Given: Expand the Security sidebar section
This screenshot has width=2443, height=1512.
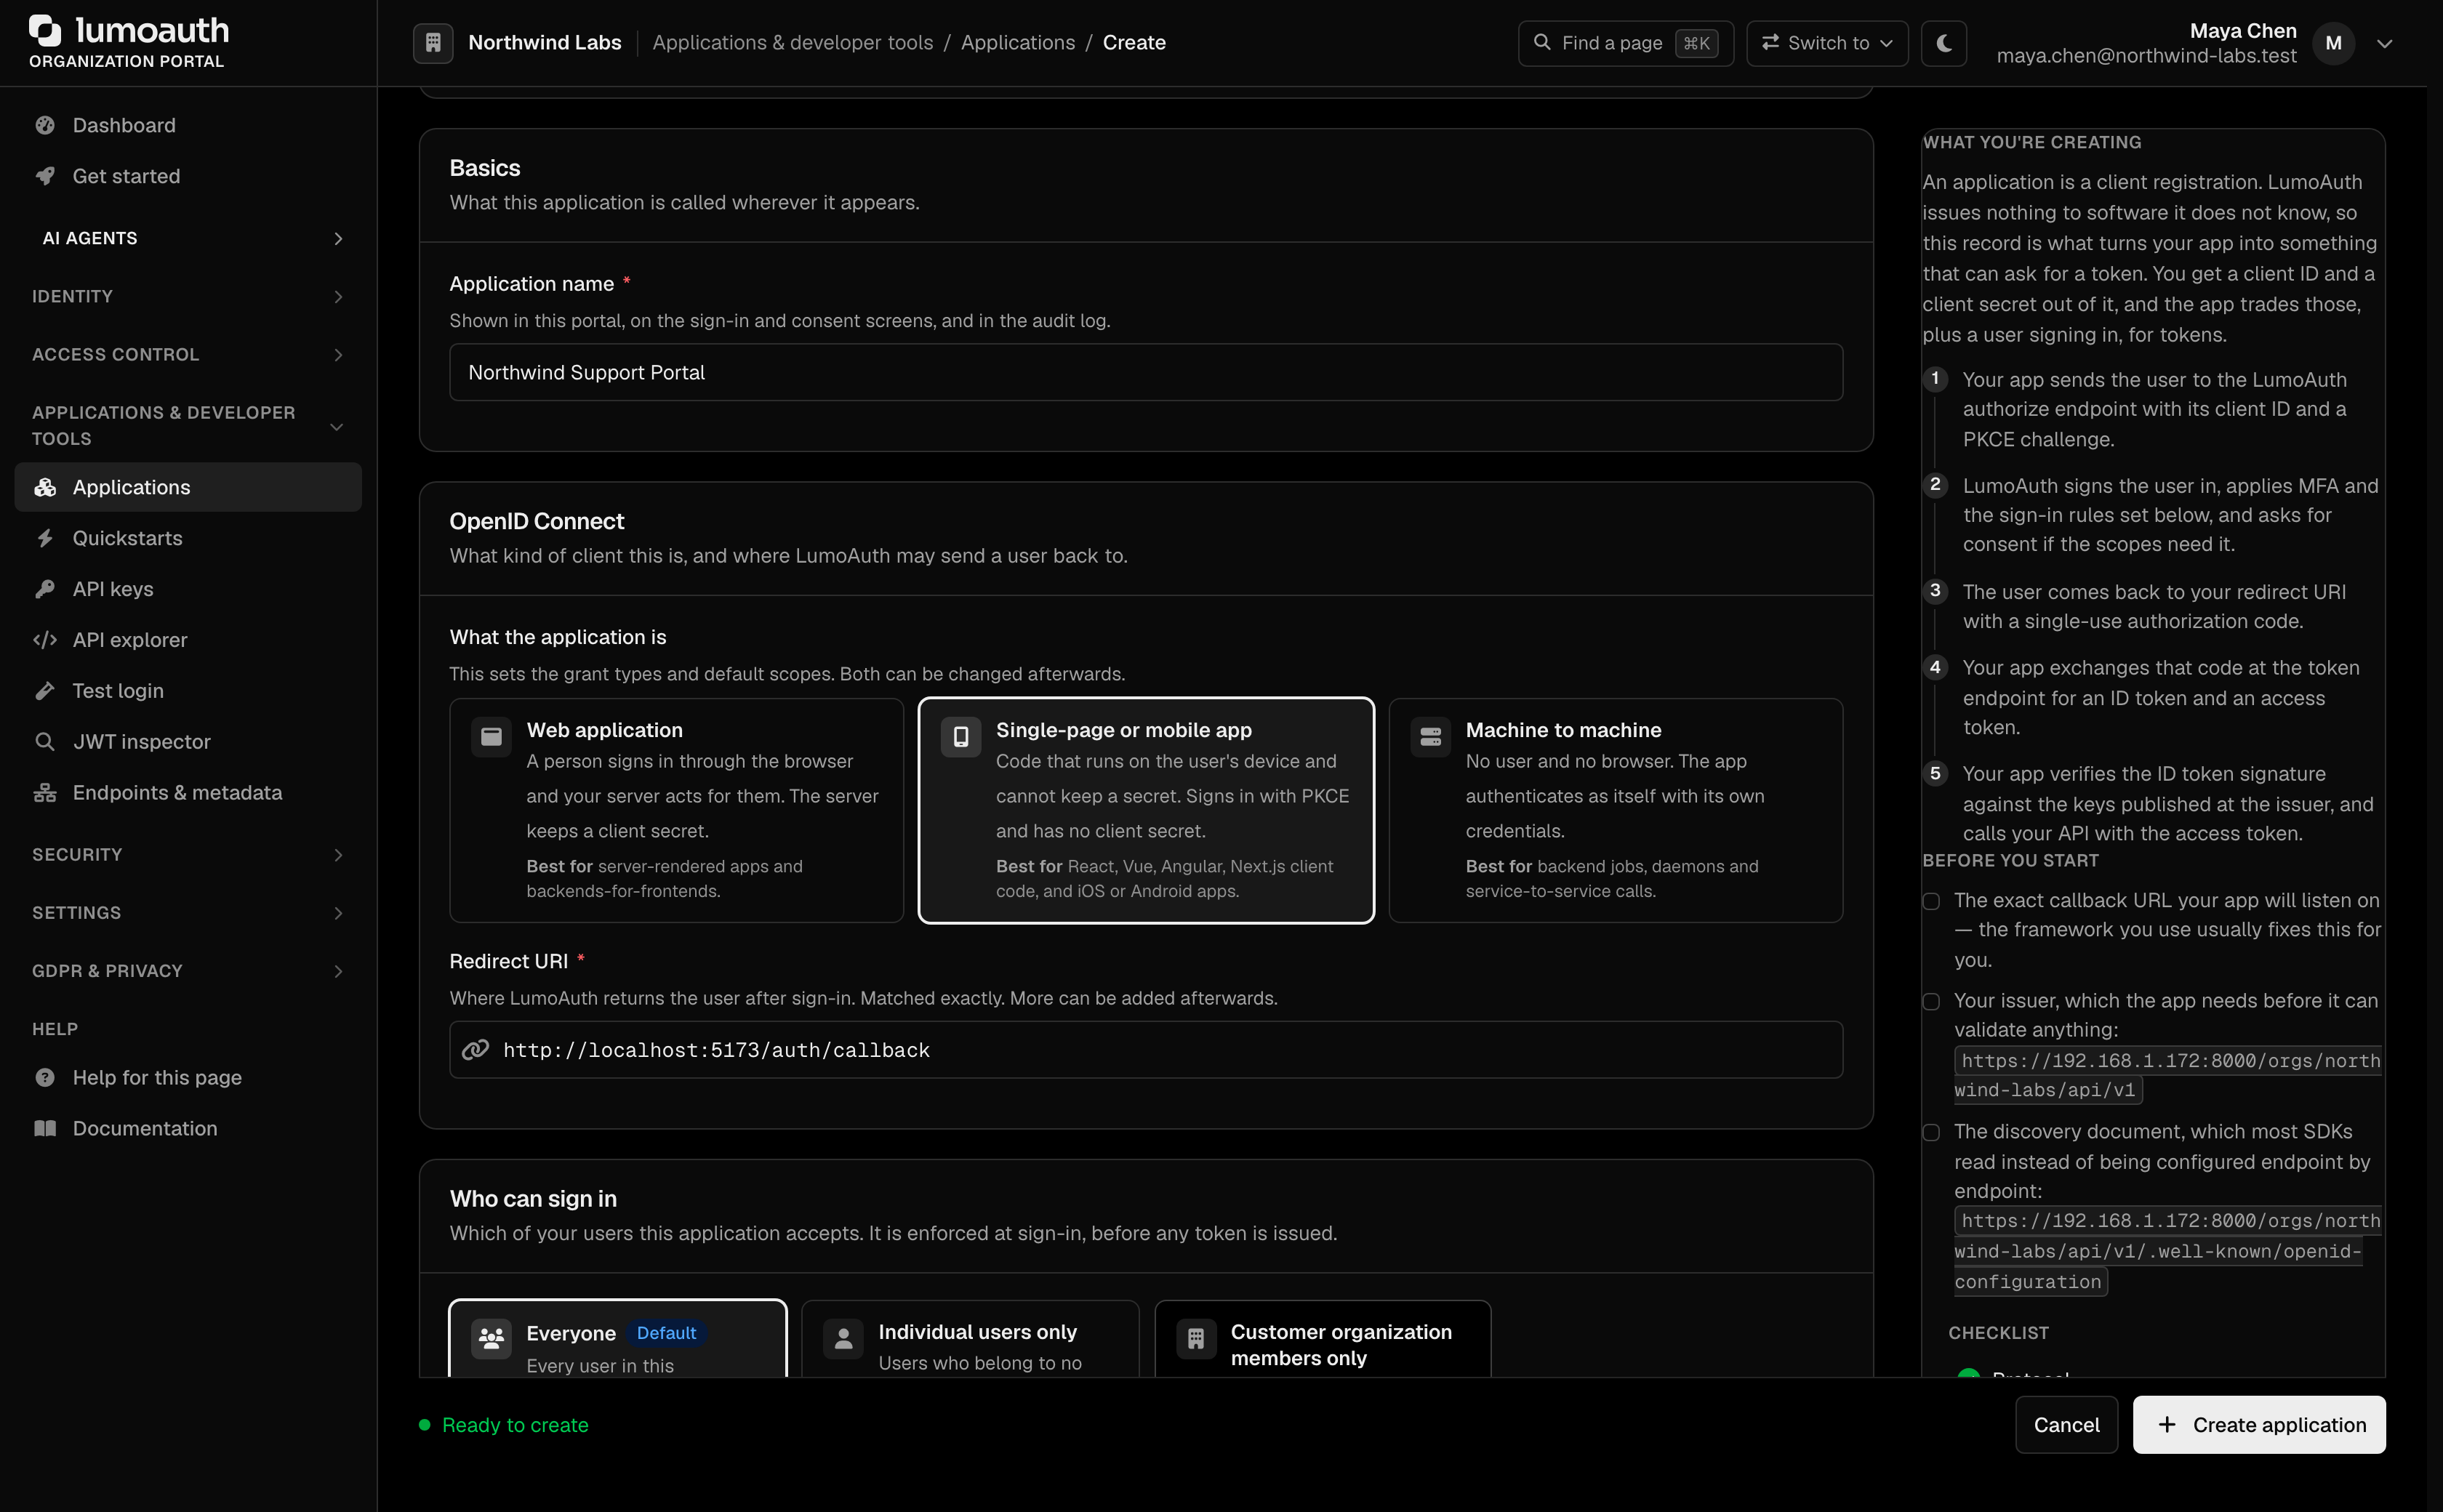Looking at the screenshot, I should point(188,854).
